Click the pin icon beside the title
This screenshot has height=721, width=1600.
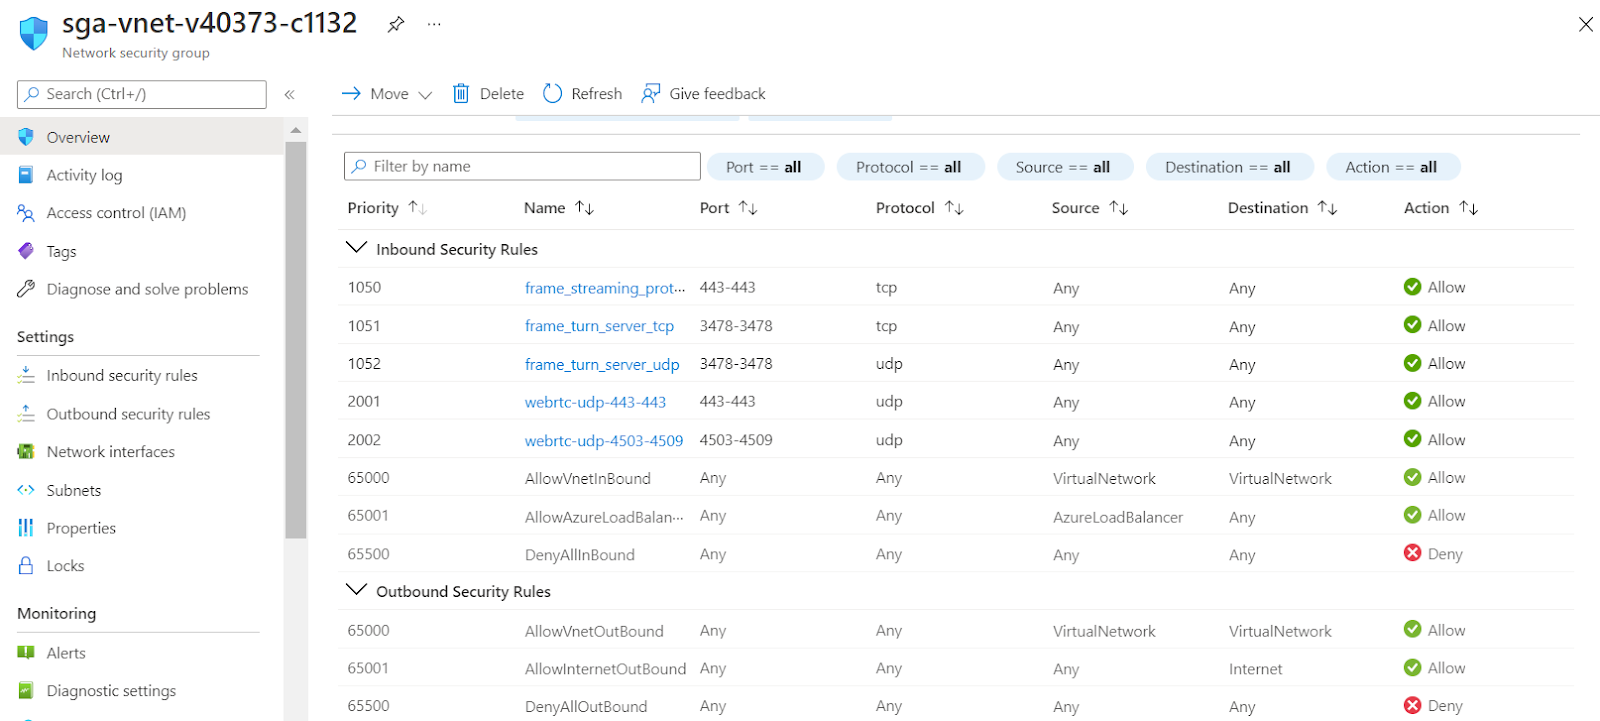(x=396, y=25)
